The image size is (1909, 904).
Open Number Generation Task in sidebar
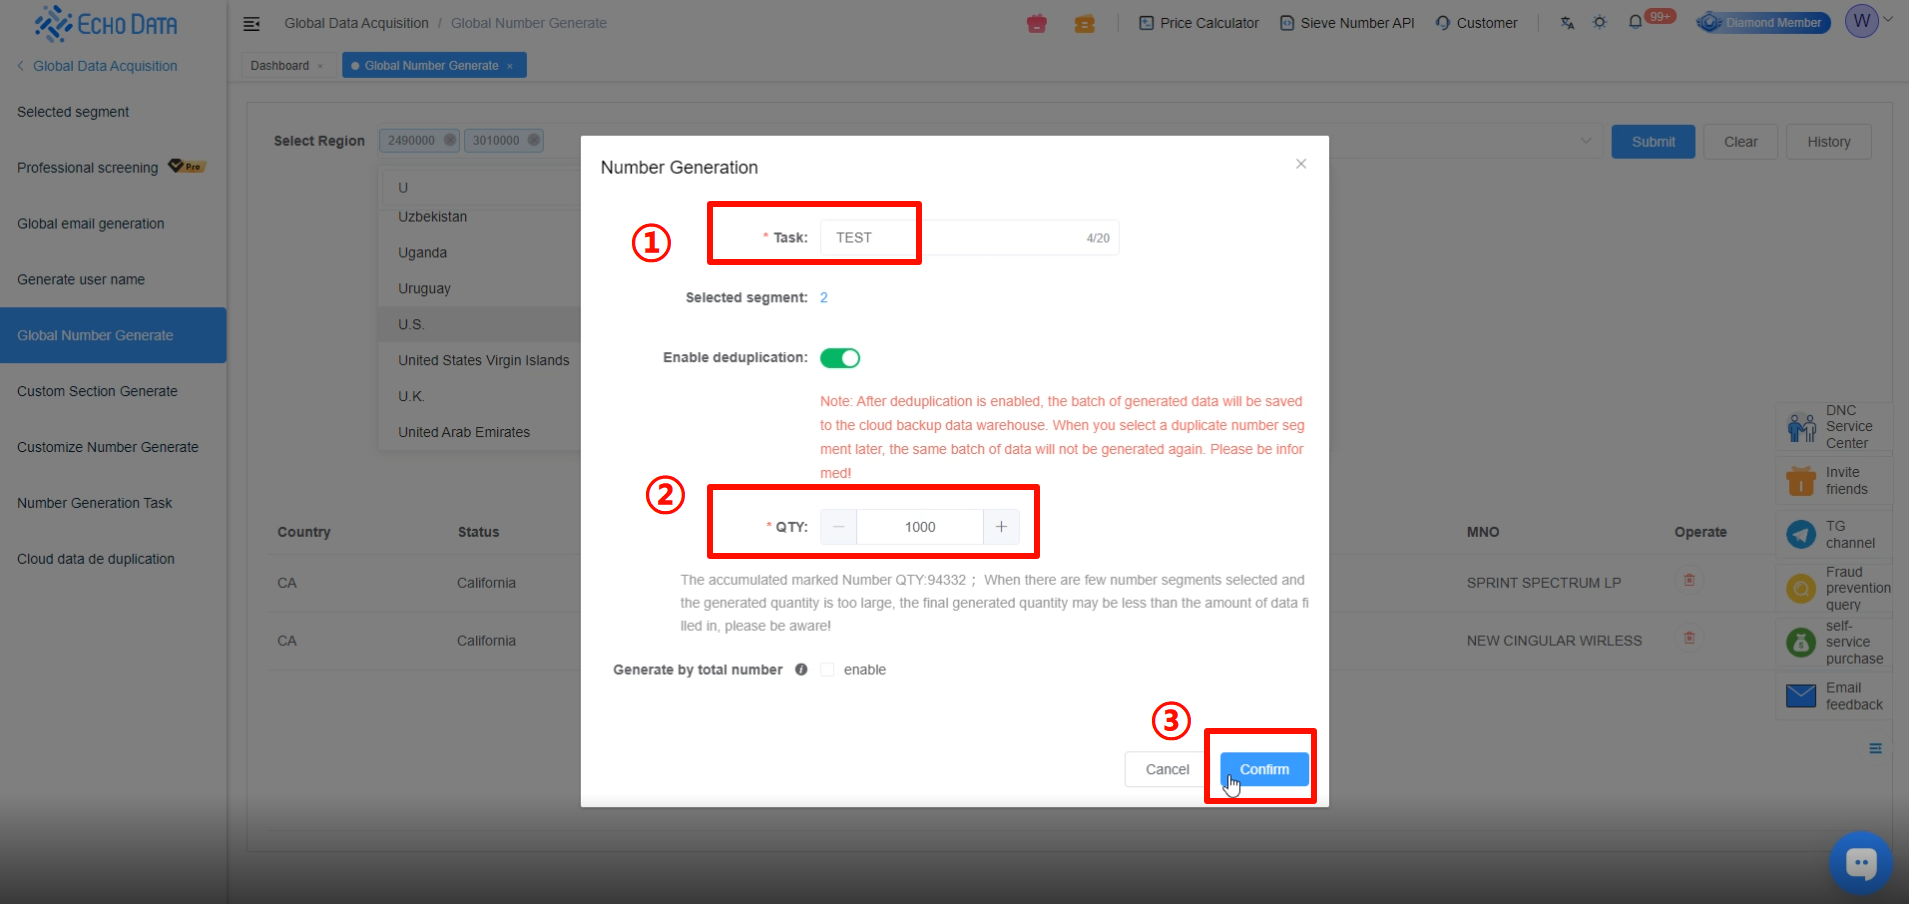point(95,503)
